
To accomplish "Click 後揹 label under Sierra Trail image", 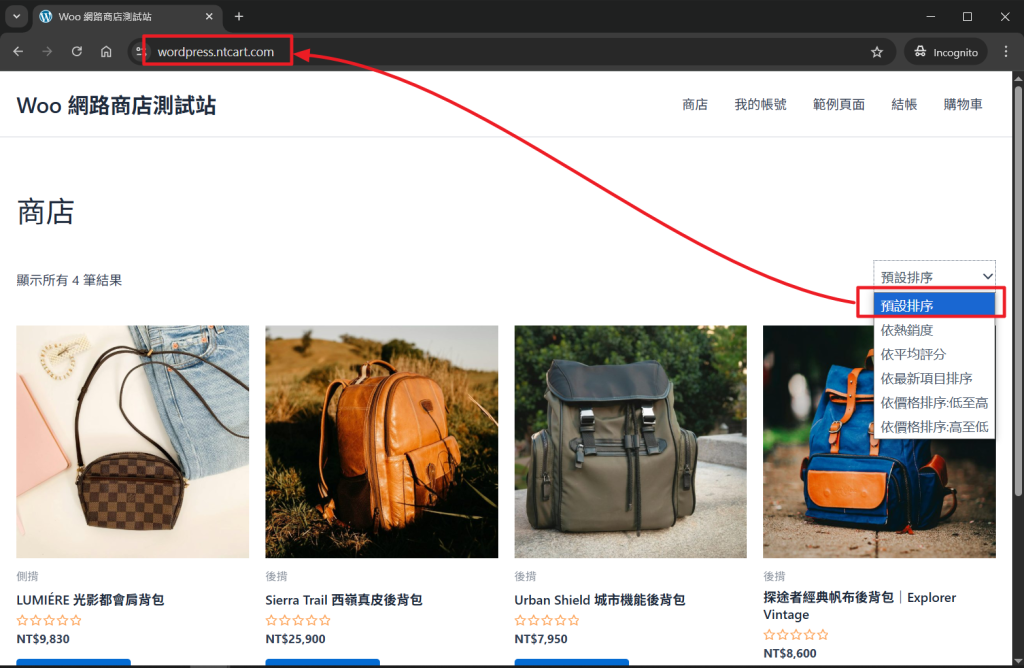I will pos(276,576).
